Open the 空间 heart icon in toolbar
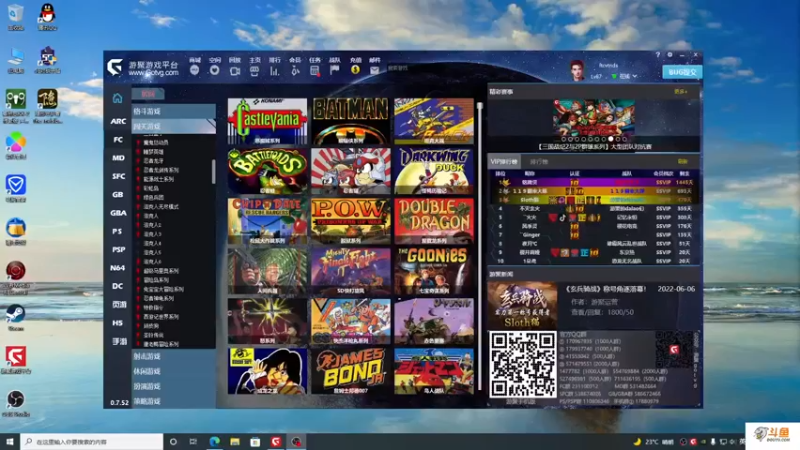This screenshot has width=800, height=450. coord(214,70)
